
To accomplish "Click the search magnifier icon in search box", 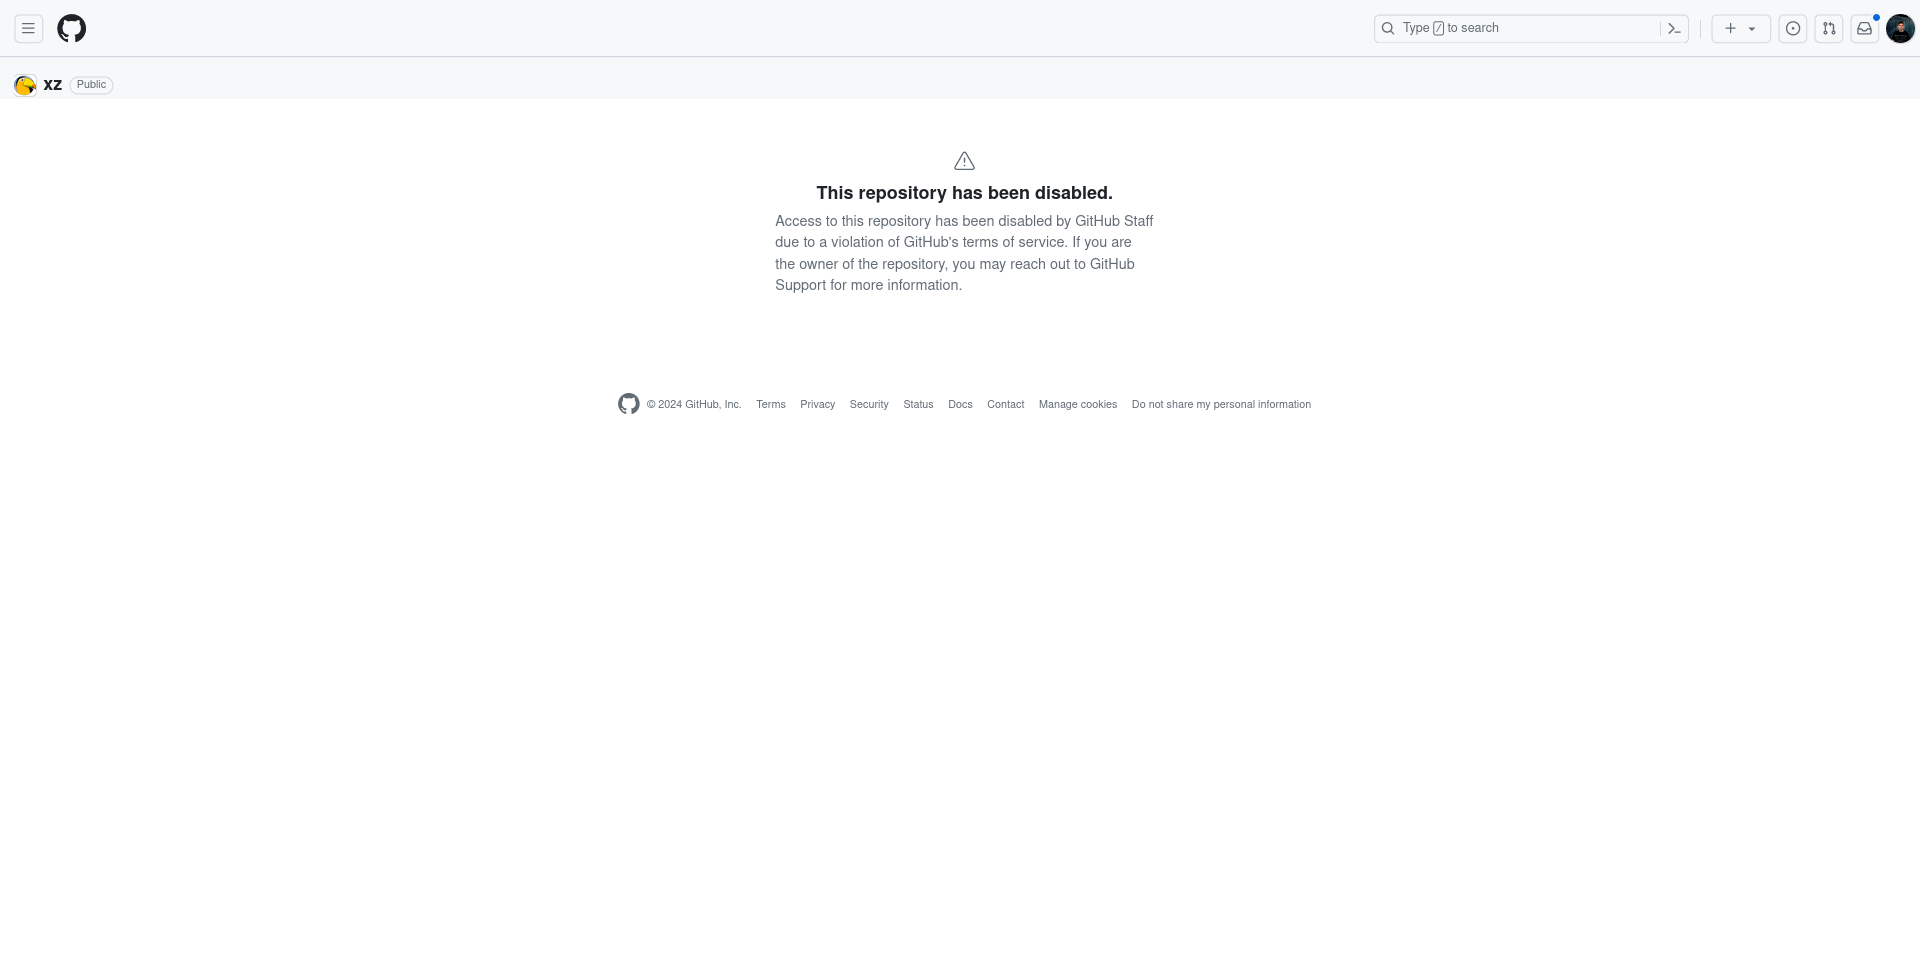I will point(1388,29).
